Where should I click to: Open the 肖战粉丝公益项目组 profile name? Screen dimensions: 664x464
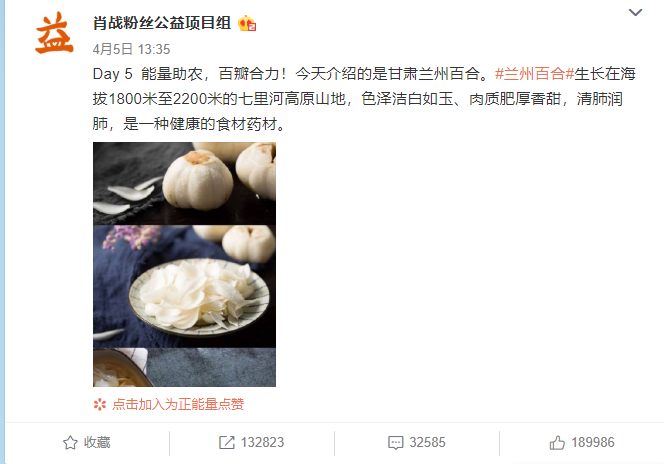click(x=162, y=23)
